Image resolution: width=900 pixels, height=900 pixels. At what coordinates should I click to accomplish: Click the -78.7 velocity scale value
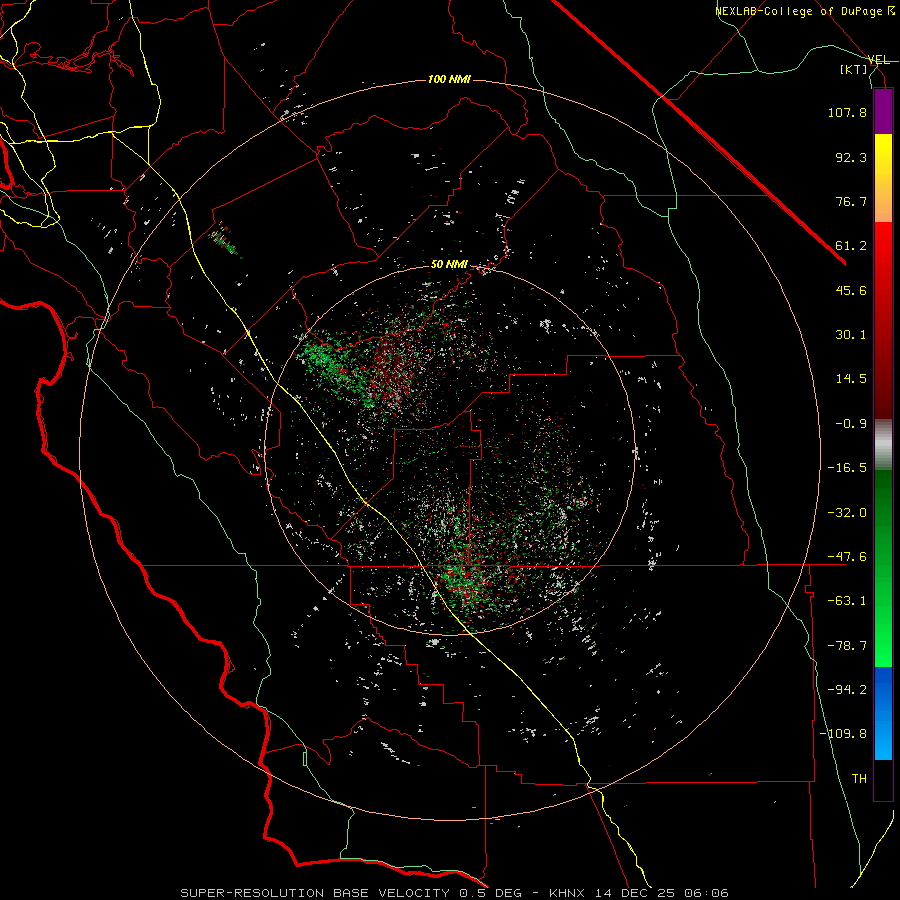(x=847, y=646)
